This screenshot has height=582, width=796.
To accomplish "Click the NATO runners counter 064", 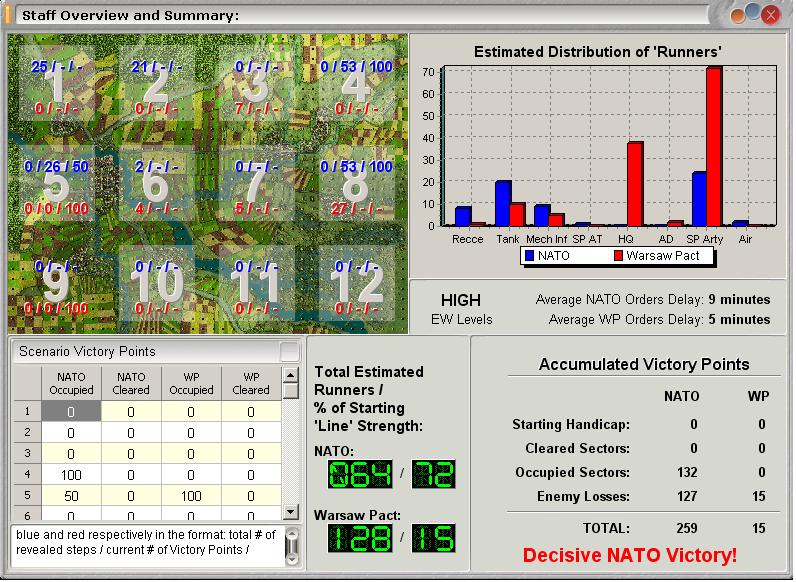I will pos(360,474).
